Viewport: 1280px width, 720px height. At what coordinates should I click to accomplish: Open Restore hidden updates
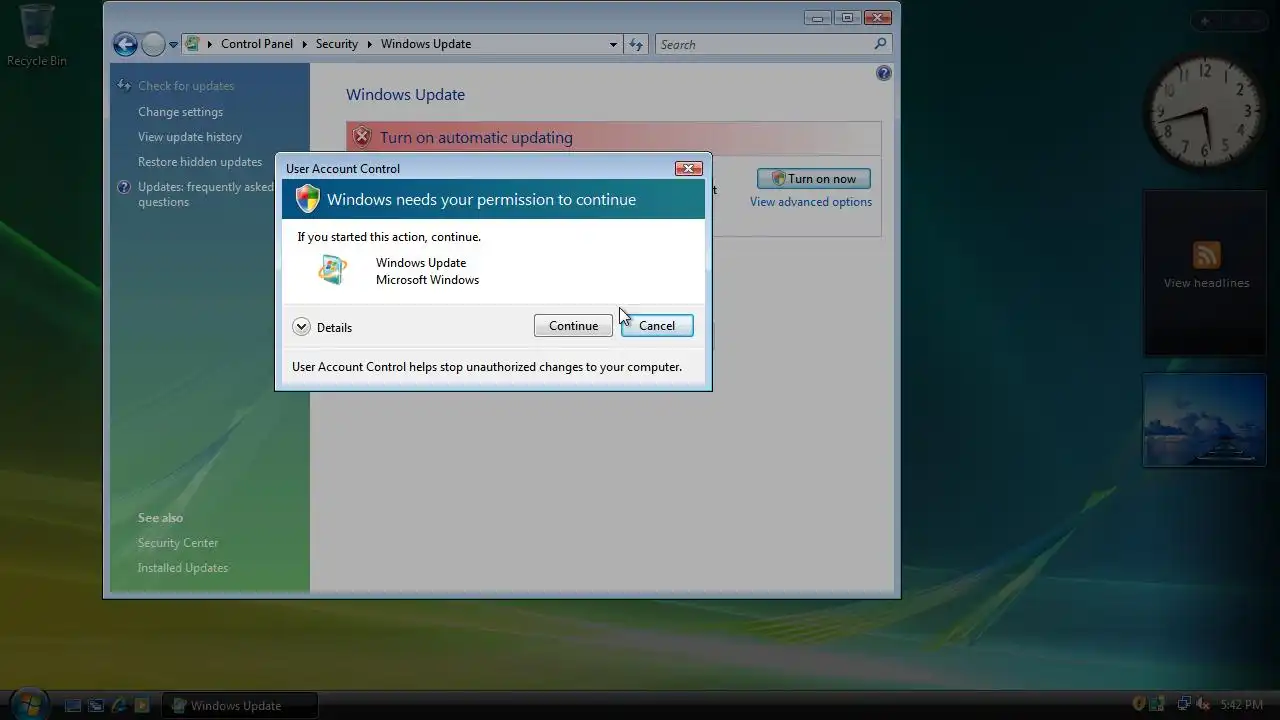click(200, 162)
